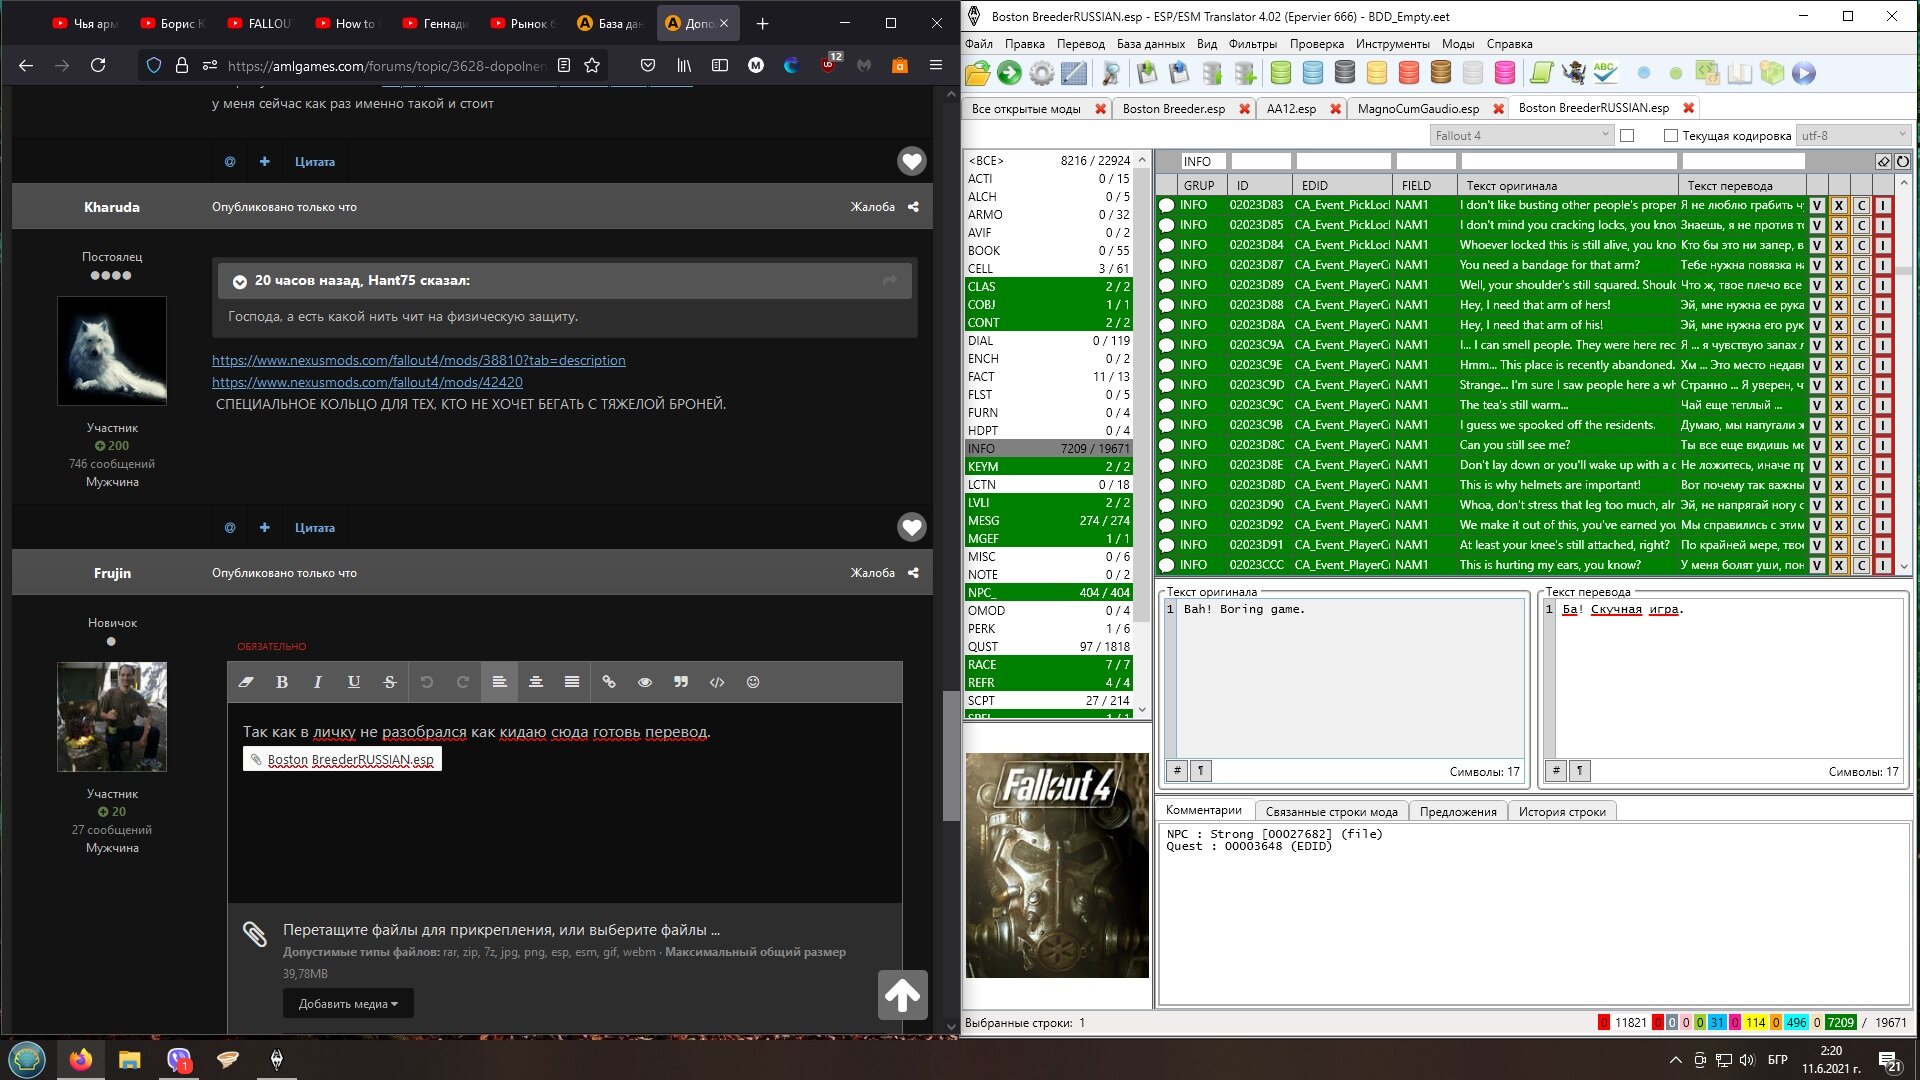Viewport: 1920px width, 1080px height.
Task: Open the 'Добавить медиа' dropdown
Action: coord(347,1004)
